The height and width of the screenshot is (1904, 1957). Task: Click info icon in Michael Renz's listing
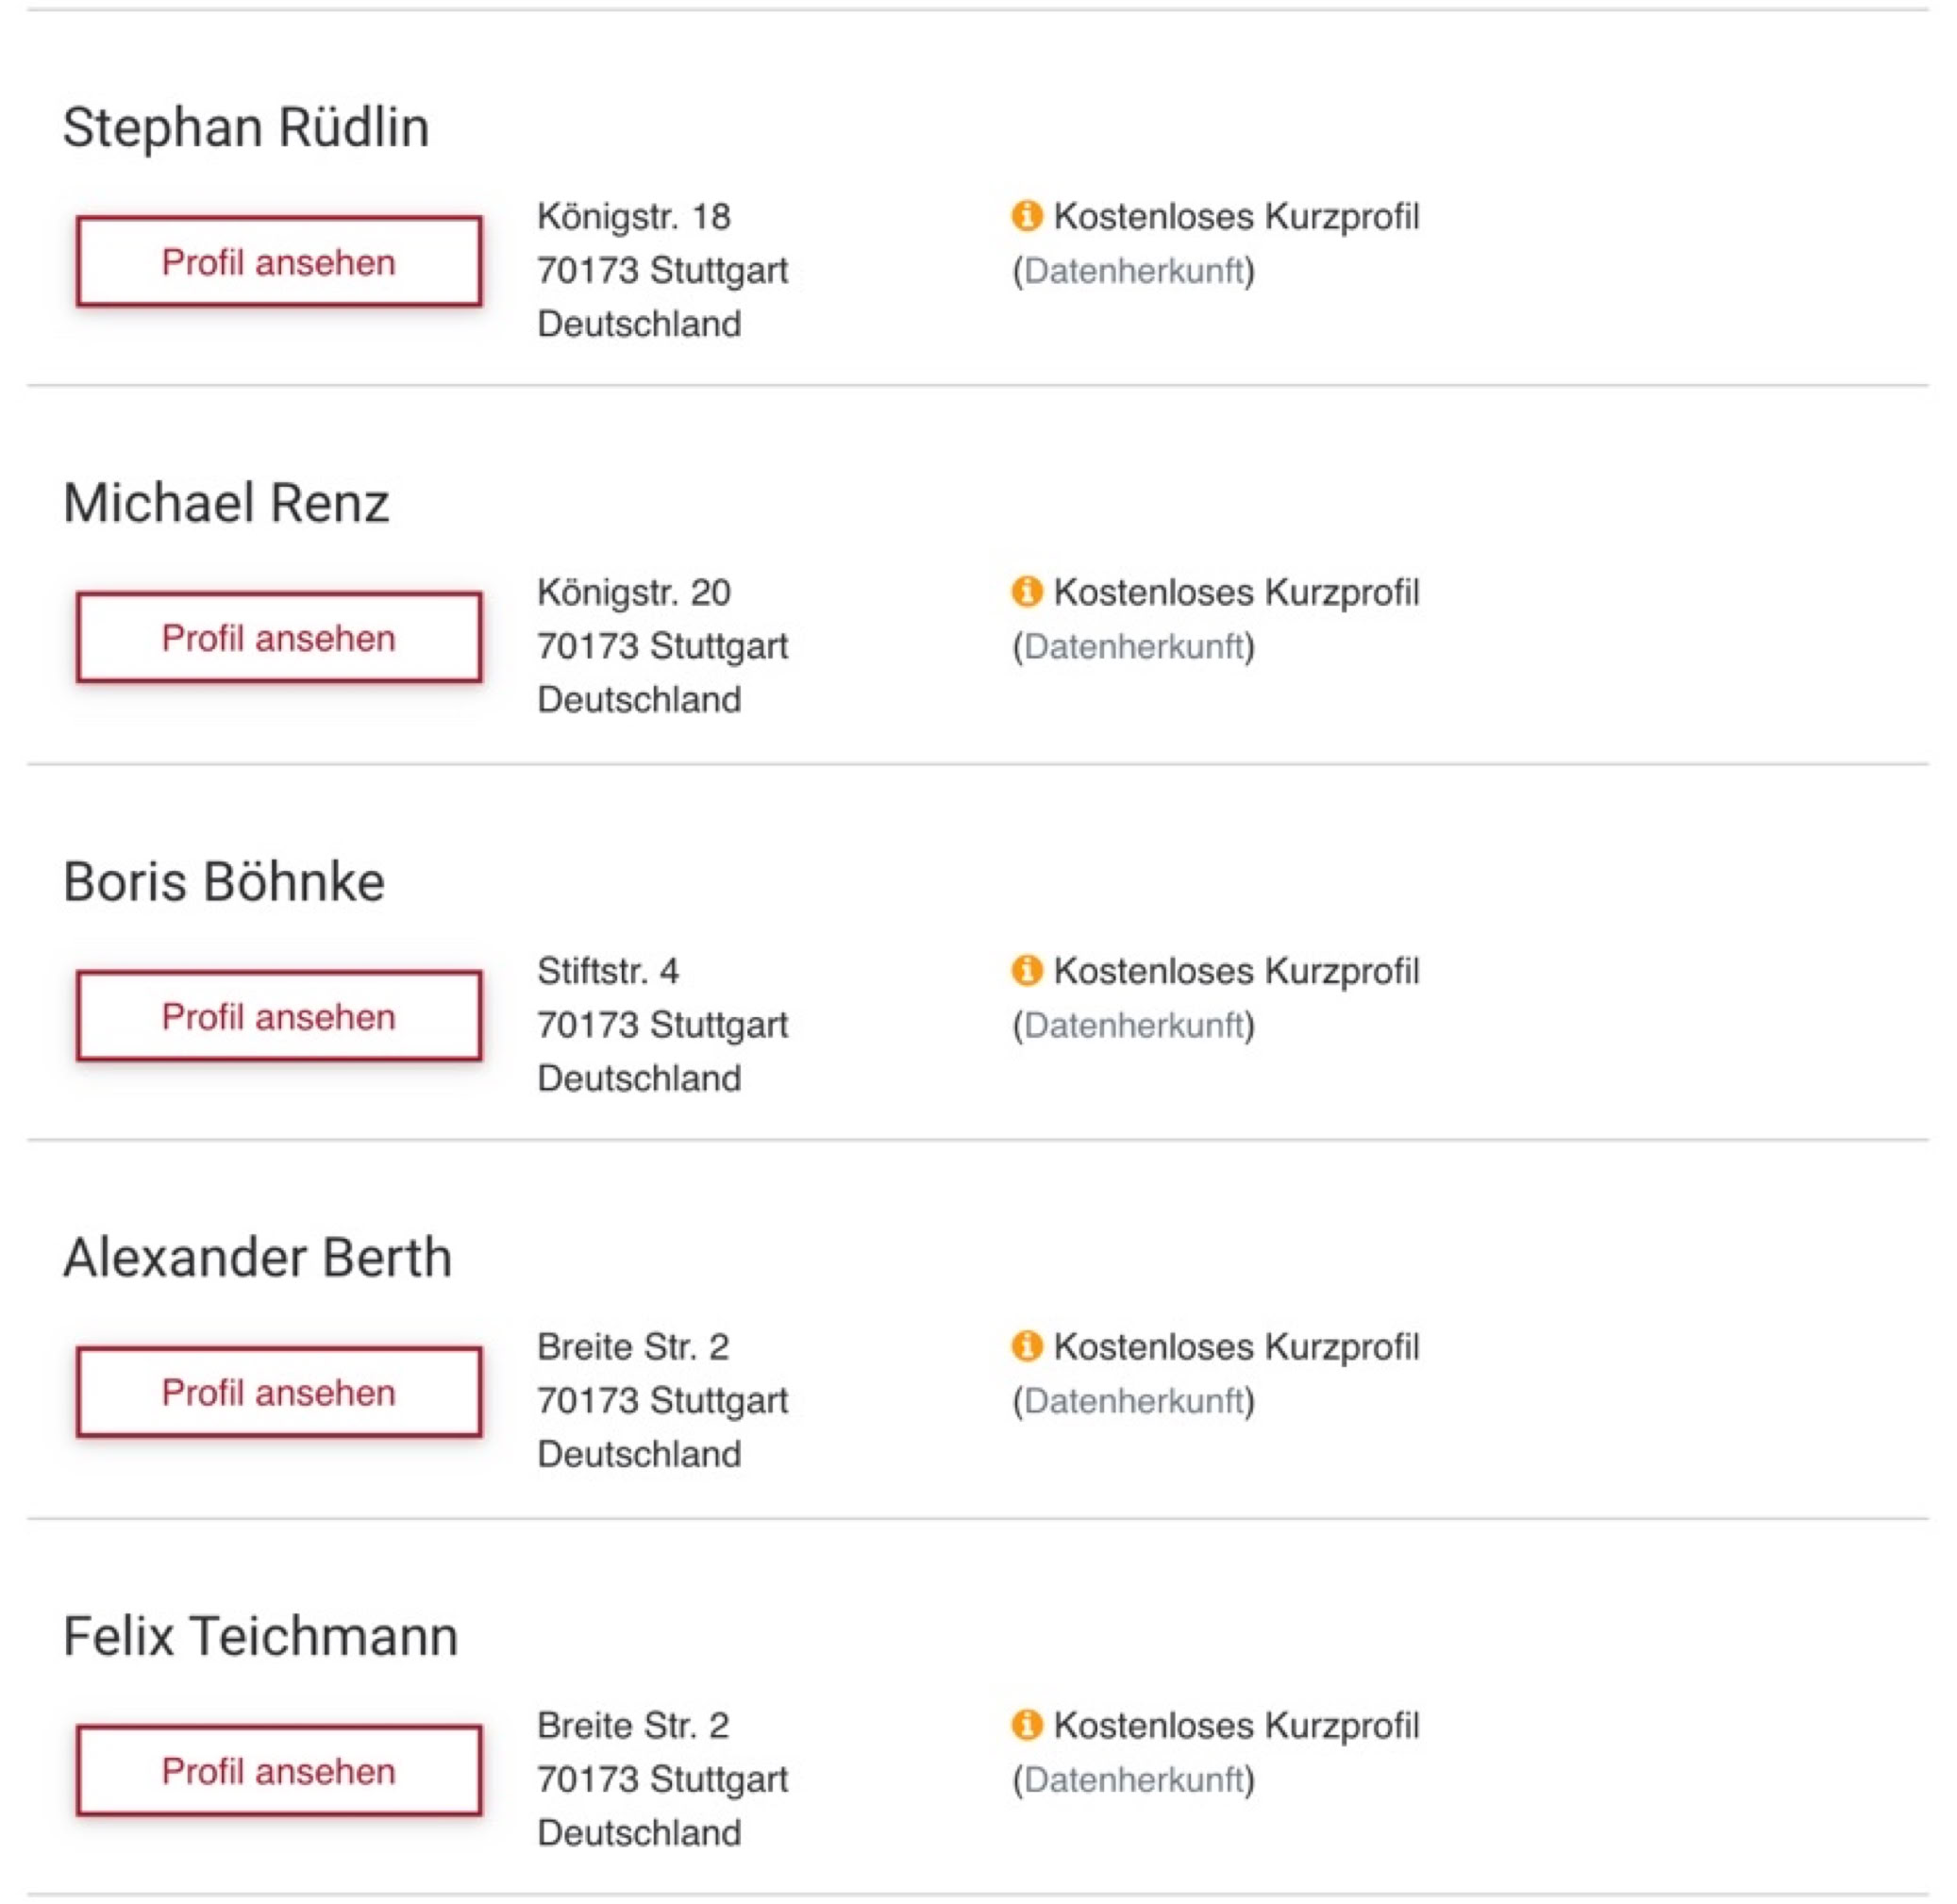(x=1026, y=591)
